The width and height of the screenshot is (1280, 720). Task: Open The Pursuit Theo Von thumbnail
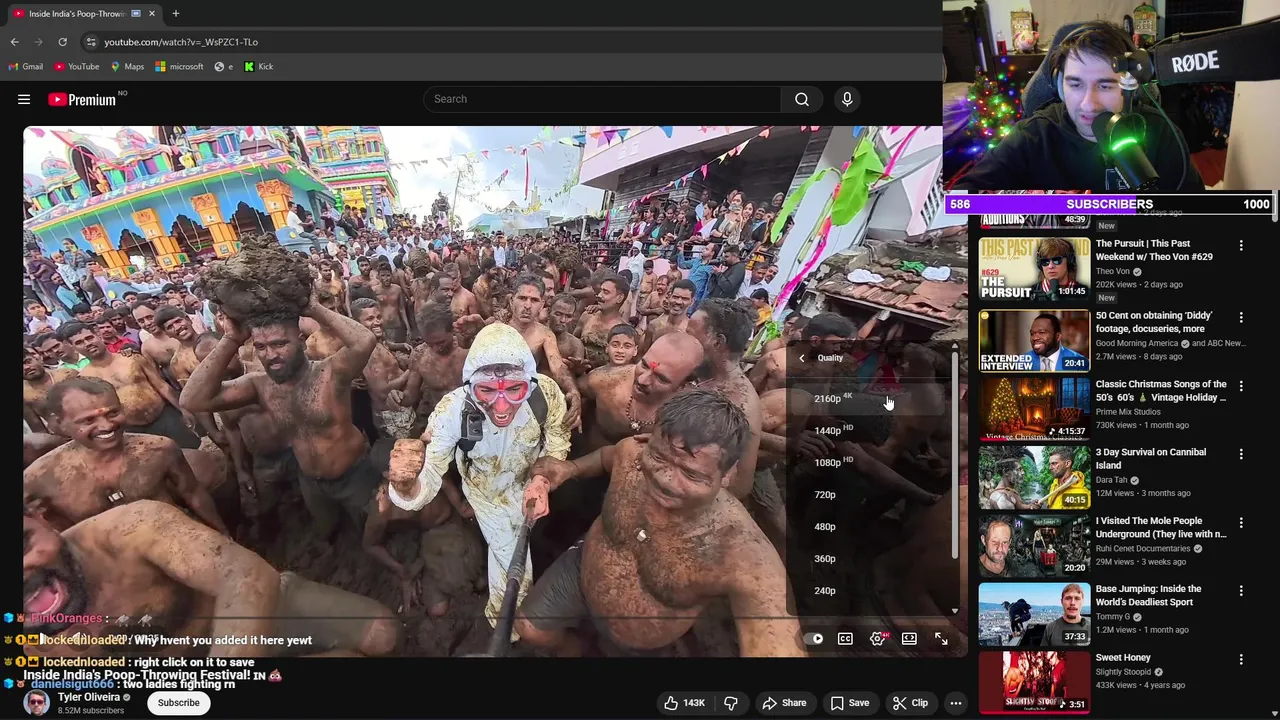tap(1034, 270)
